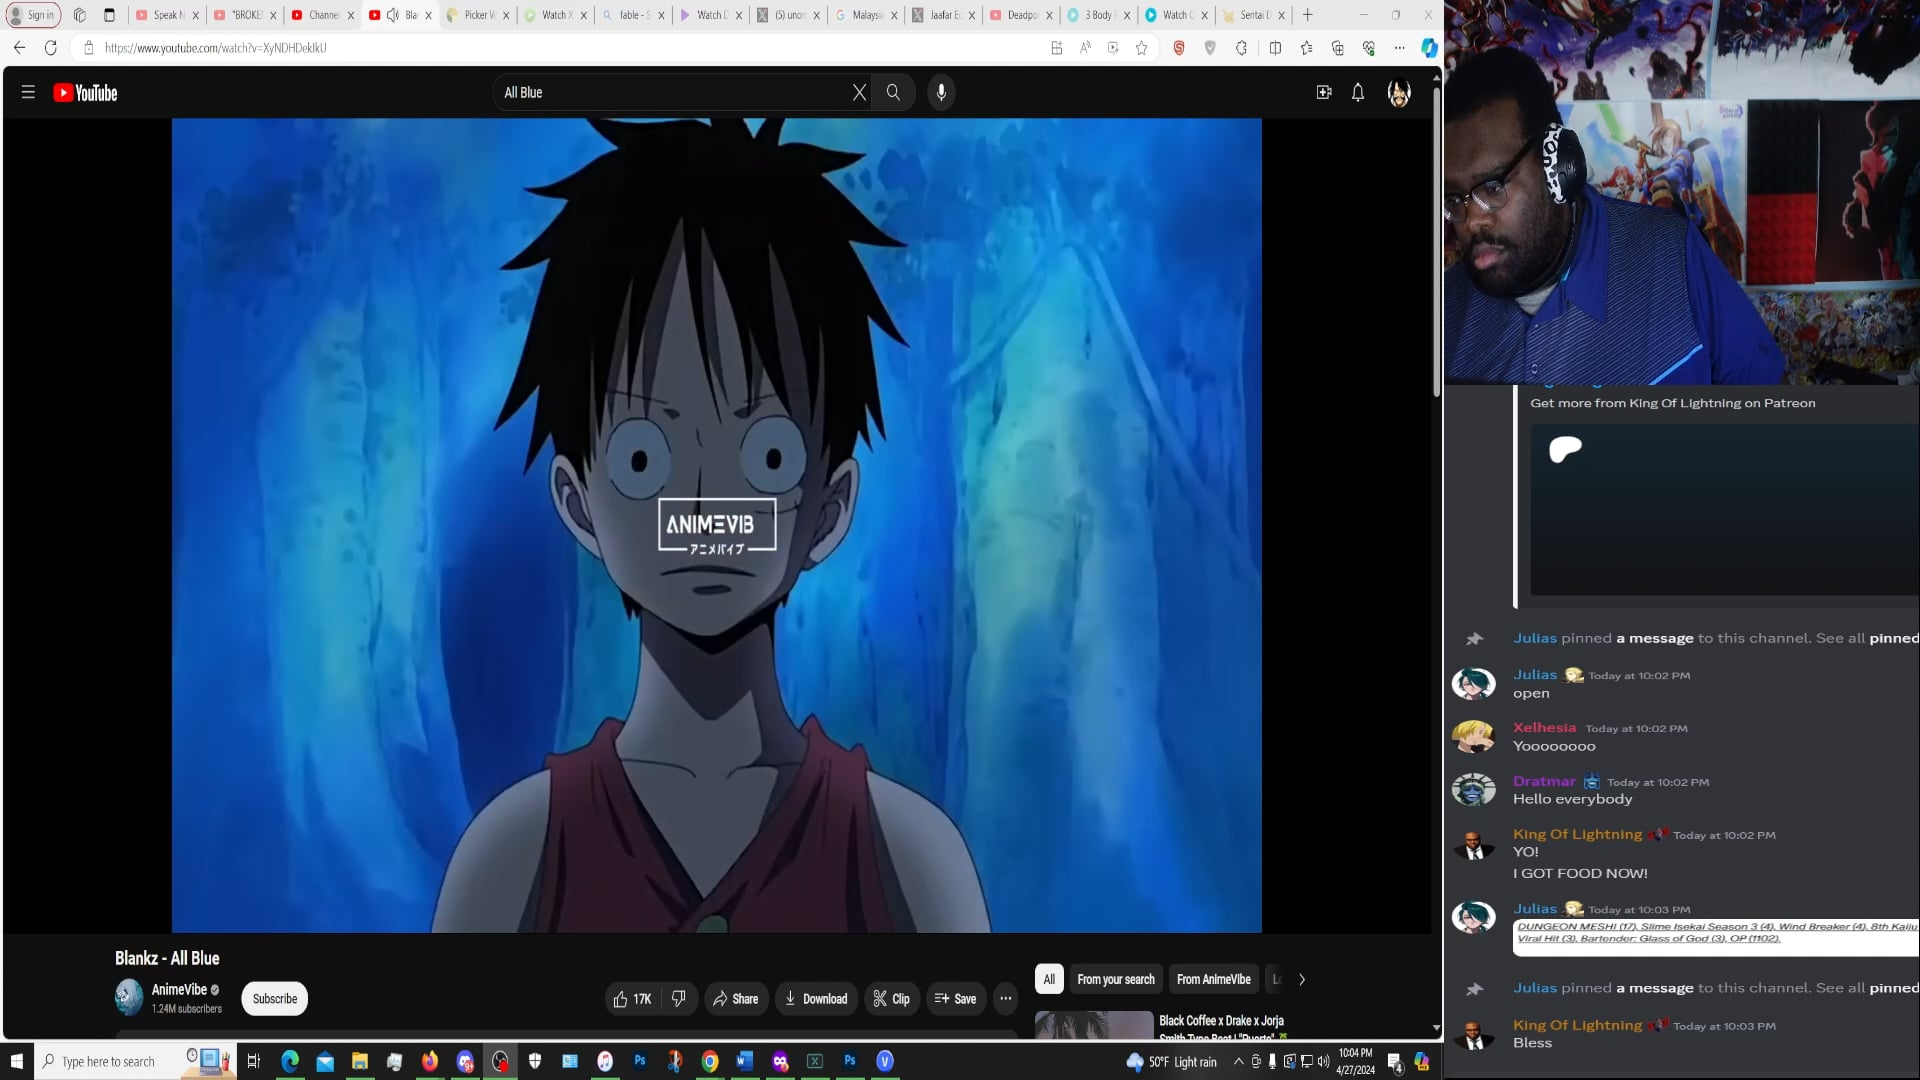Create a Clip of the video
This screenshot has height=1080, width=1920.
click(891, 999)
